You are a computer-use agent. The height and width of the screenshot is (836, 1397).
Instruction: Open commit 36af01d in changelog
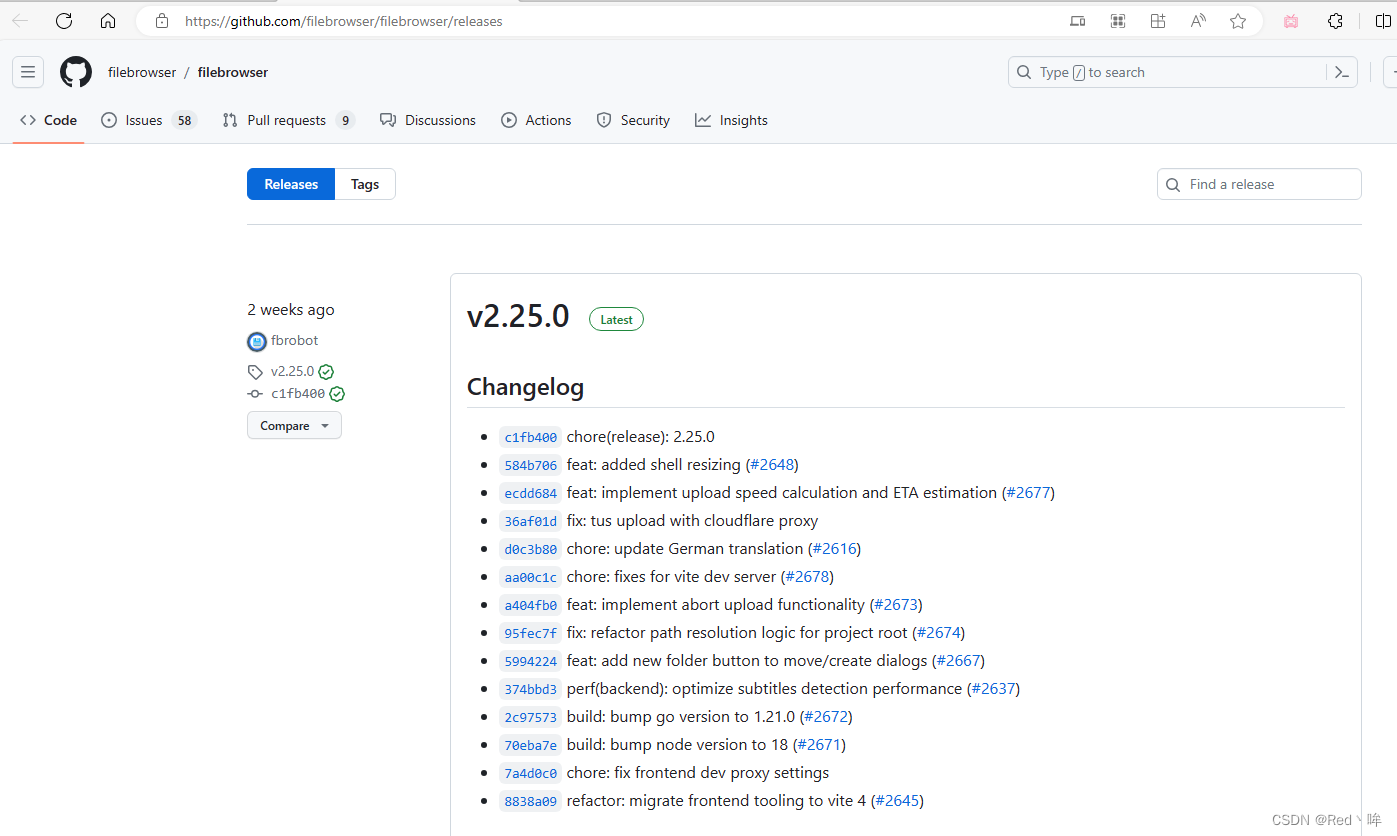coord(531,521)
